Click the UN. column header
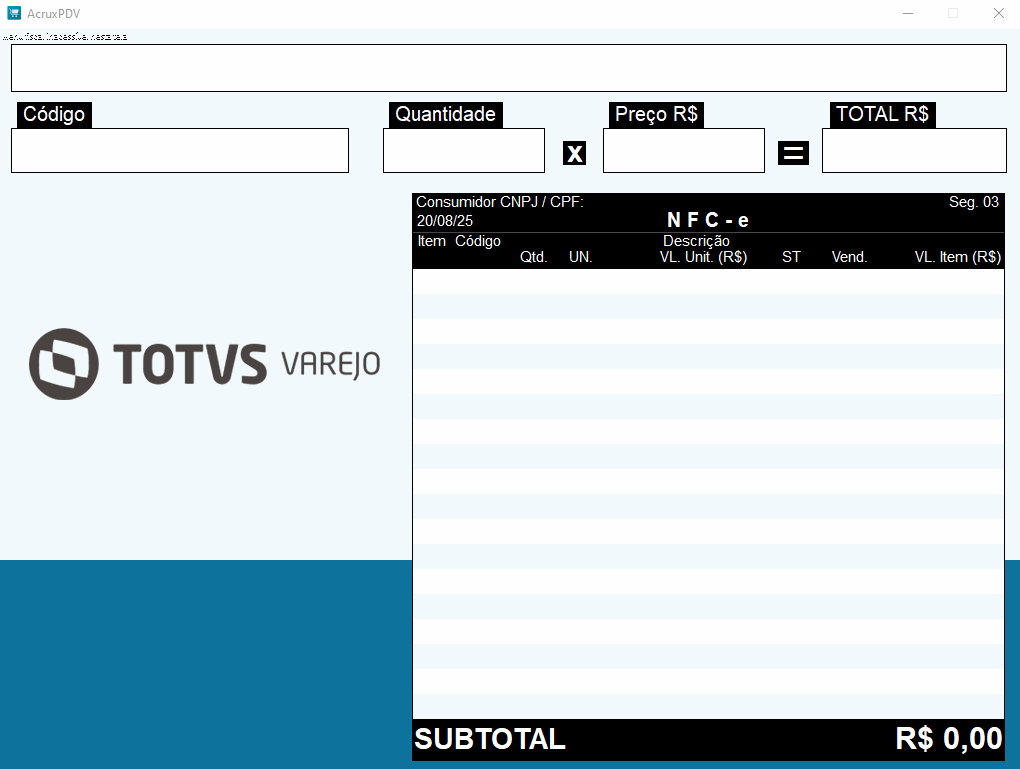 (x=580, y=257)
